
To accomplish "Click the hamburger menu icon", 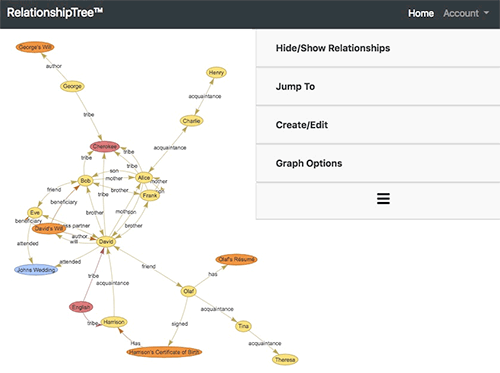I will [x=383, y=199].
